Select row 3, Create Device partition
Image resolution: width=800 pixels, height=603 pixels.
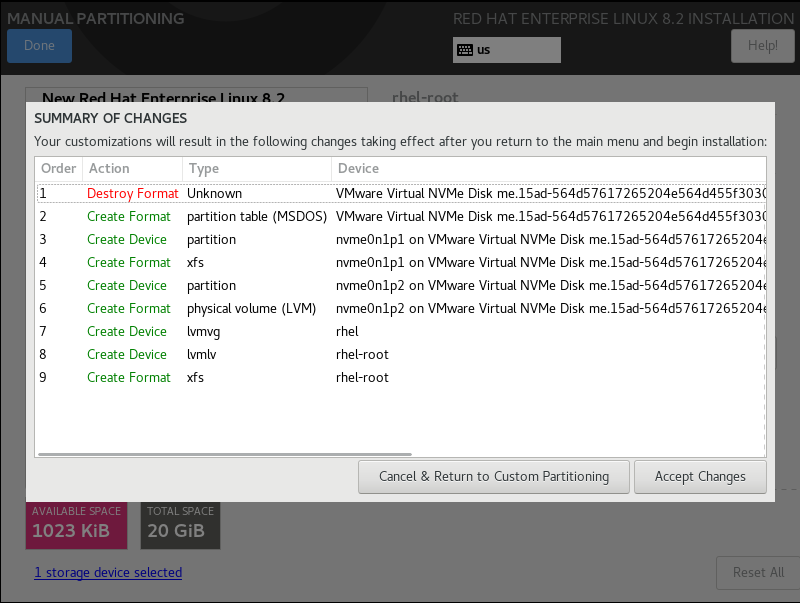click(400, 239)
